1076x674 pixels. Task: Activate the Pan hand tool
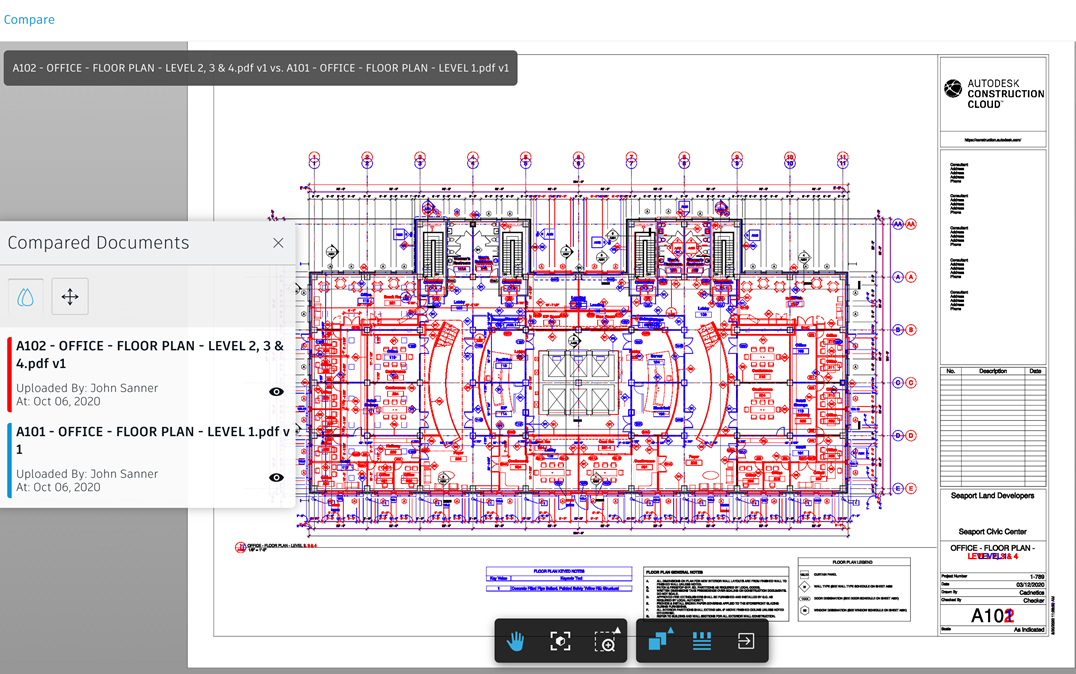pos(515,642)
